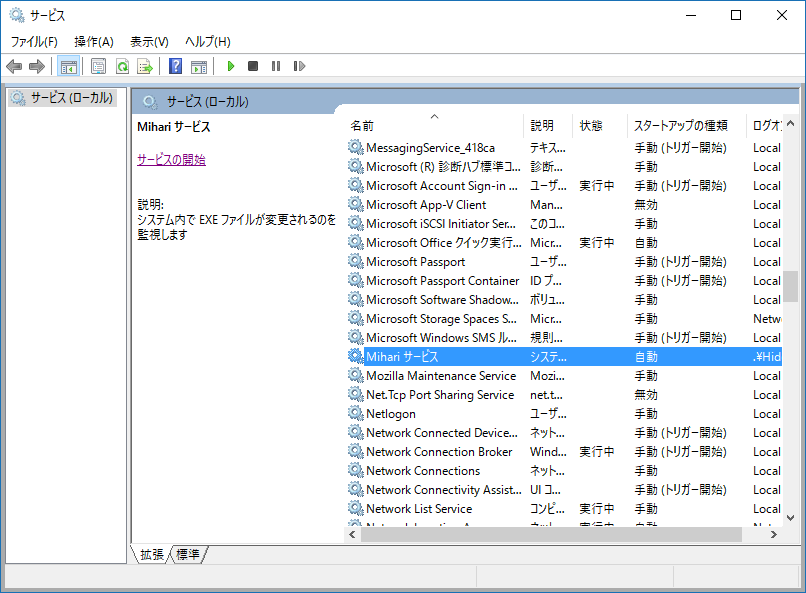This screenshot has height=593, width=806.
Task: Open the Help question-mark icon
Action: tap(175, 66)
